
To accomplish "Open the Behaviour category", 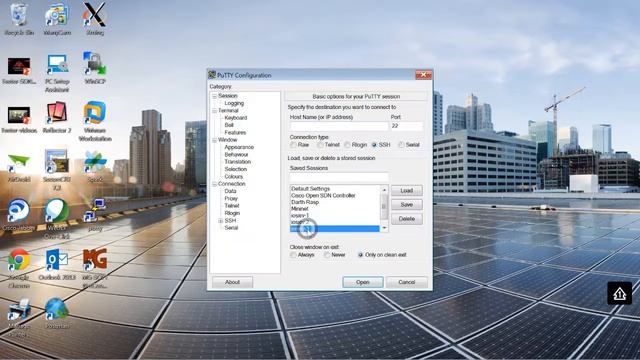I will [236, 155].
